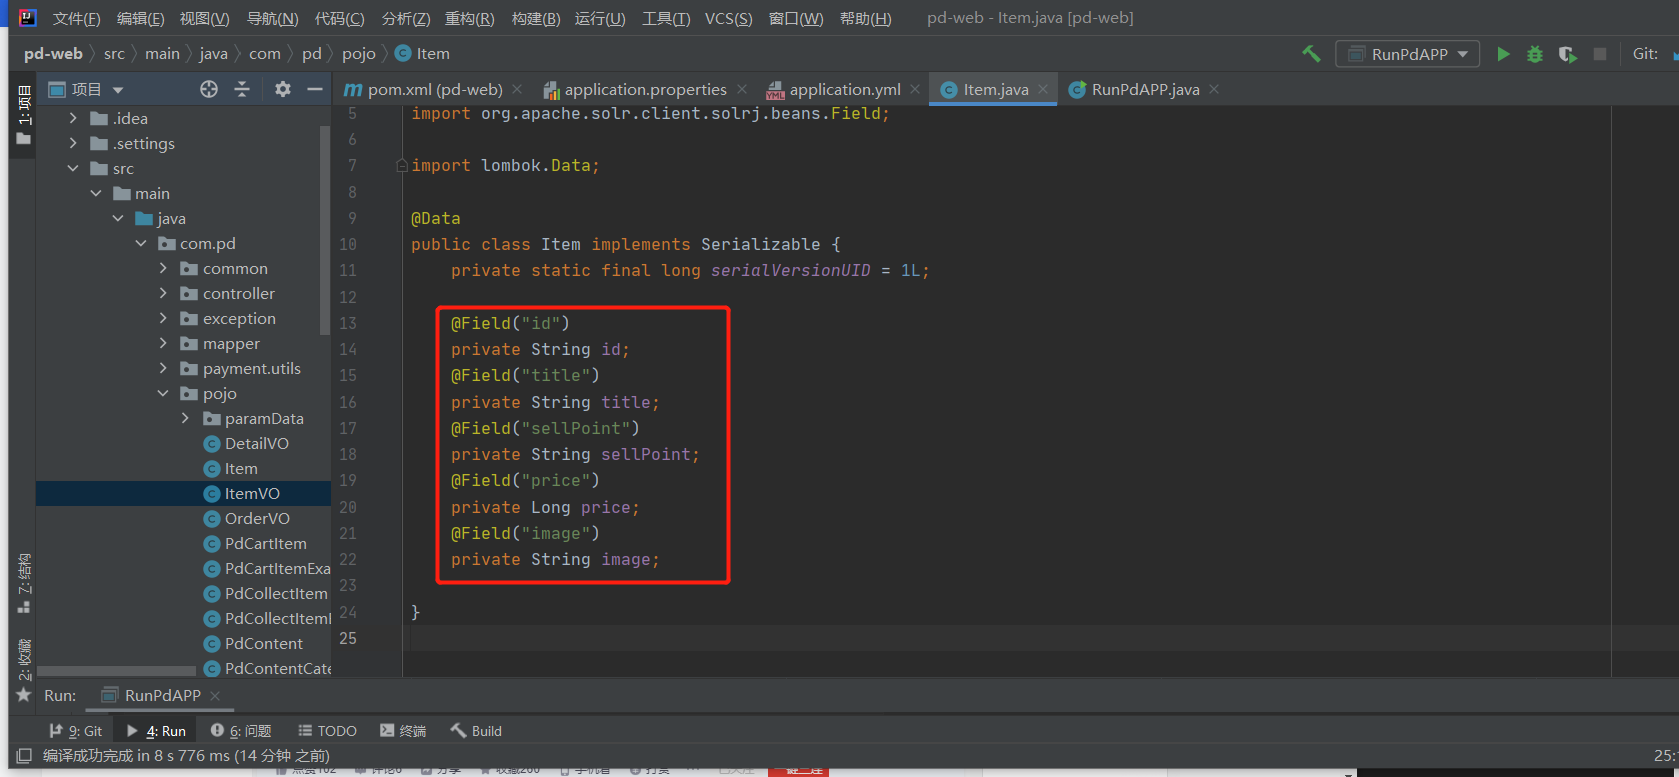Select PdCartItem class in tree
The image size is (1679, 777).
(x=255, y=543)
